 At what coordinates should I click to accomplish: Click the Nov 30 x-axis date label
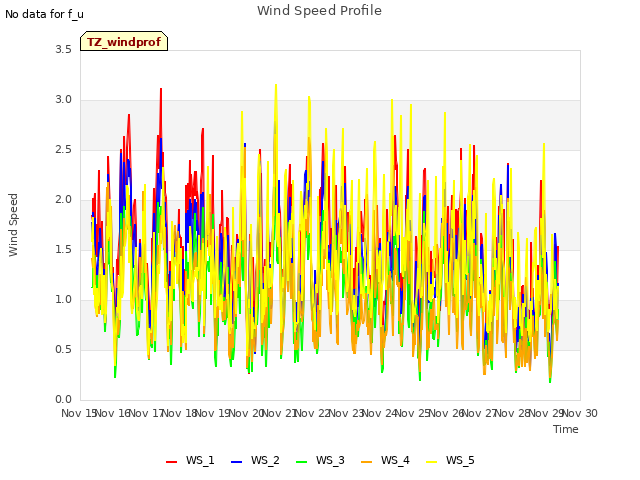pos(580,413)
